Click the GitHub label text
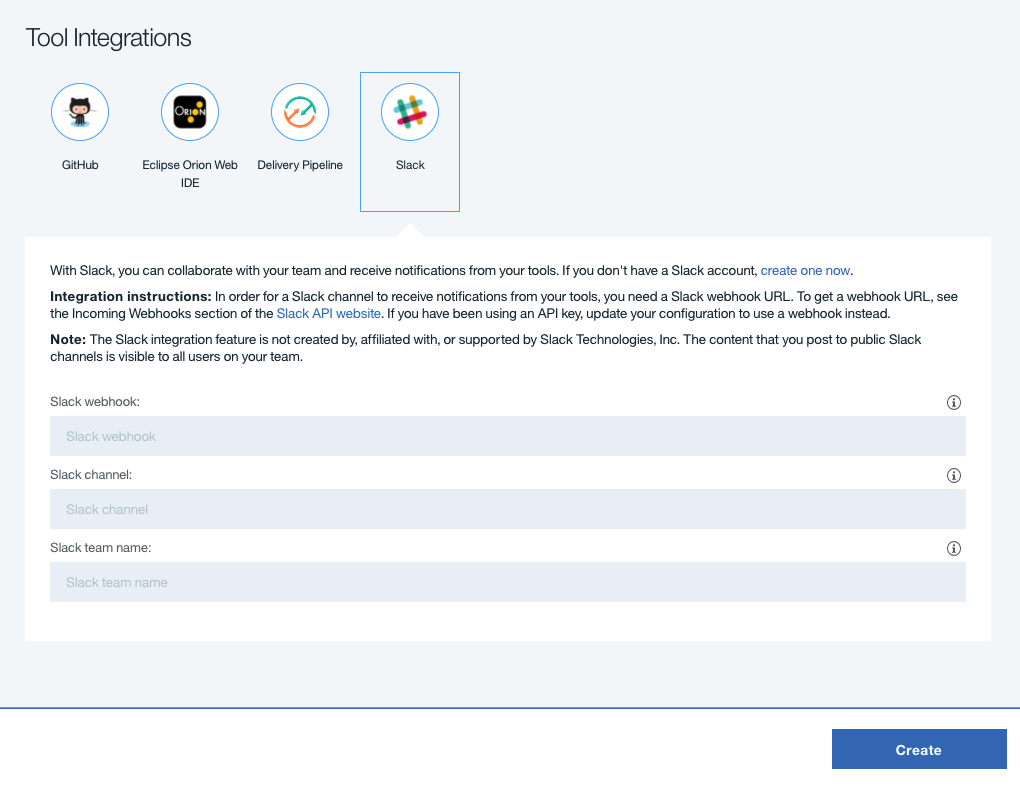This screenshot has width=1020, height=786. [80, 165]
